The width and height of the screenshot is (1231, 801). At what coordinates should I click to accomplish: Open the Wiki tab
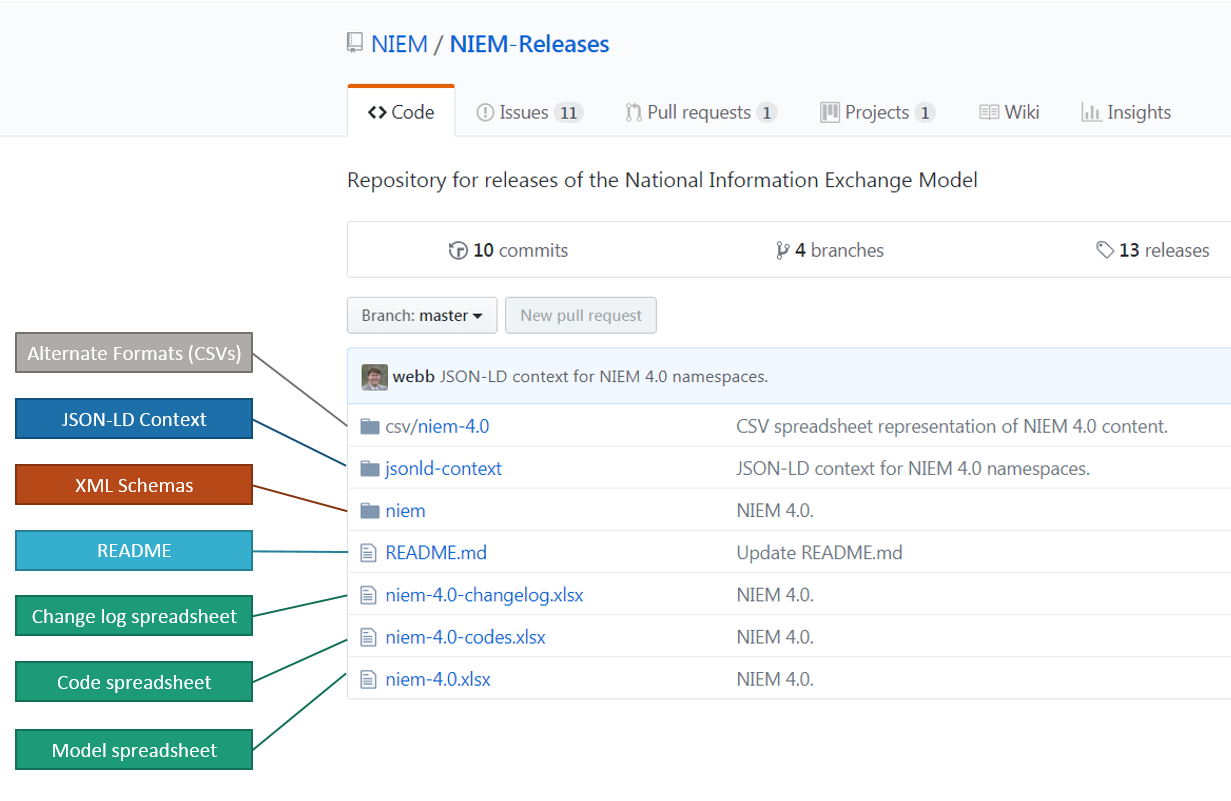click(x=1009, y=112)
